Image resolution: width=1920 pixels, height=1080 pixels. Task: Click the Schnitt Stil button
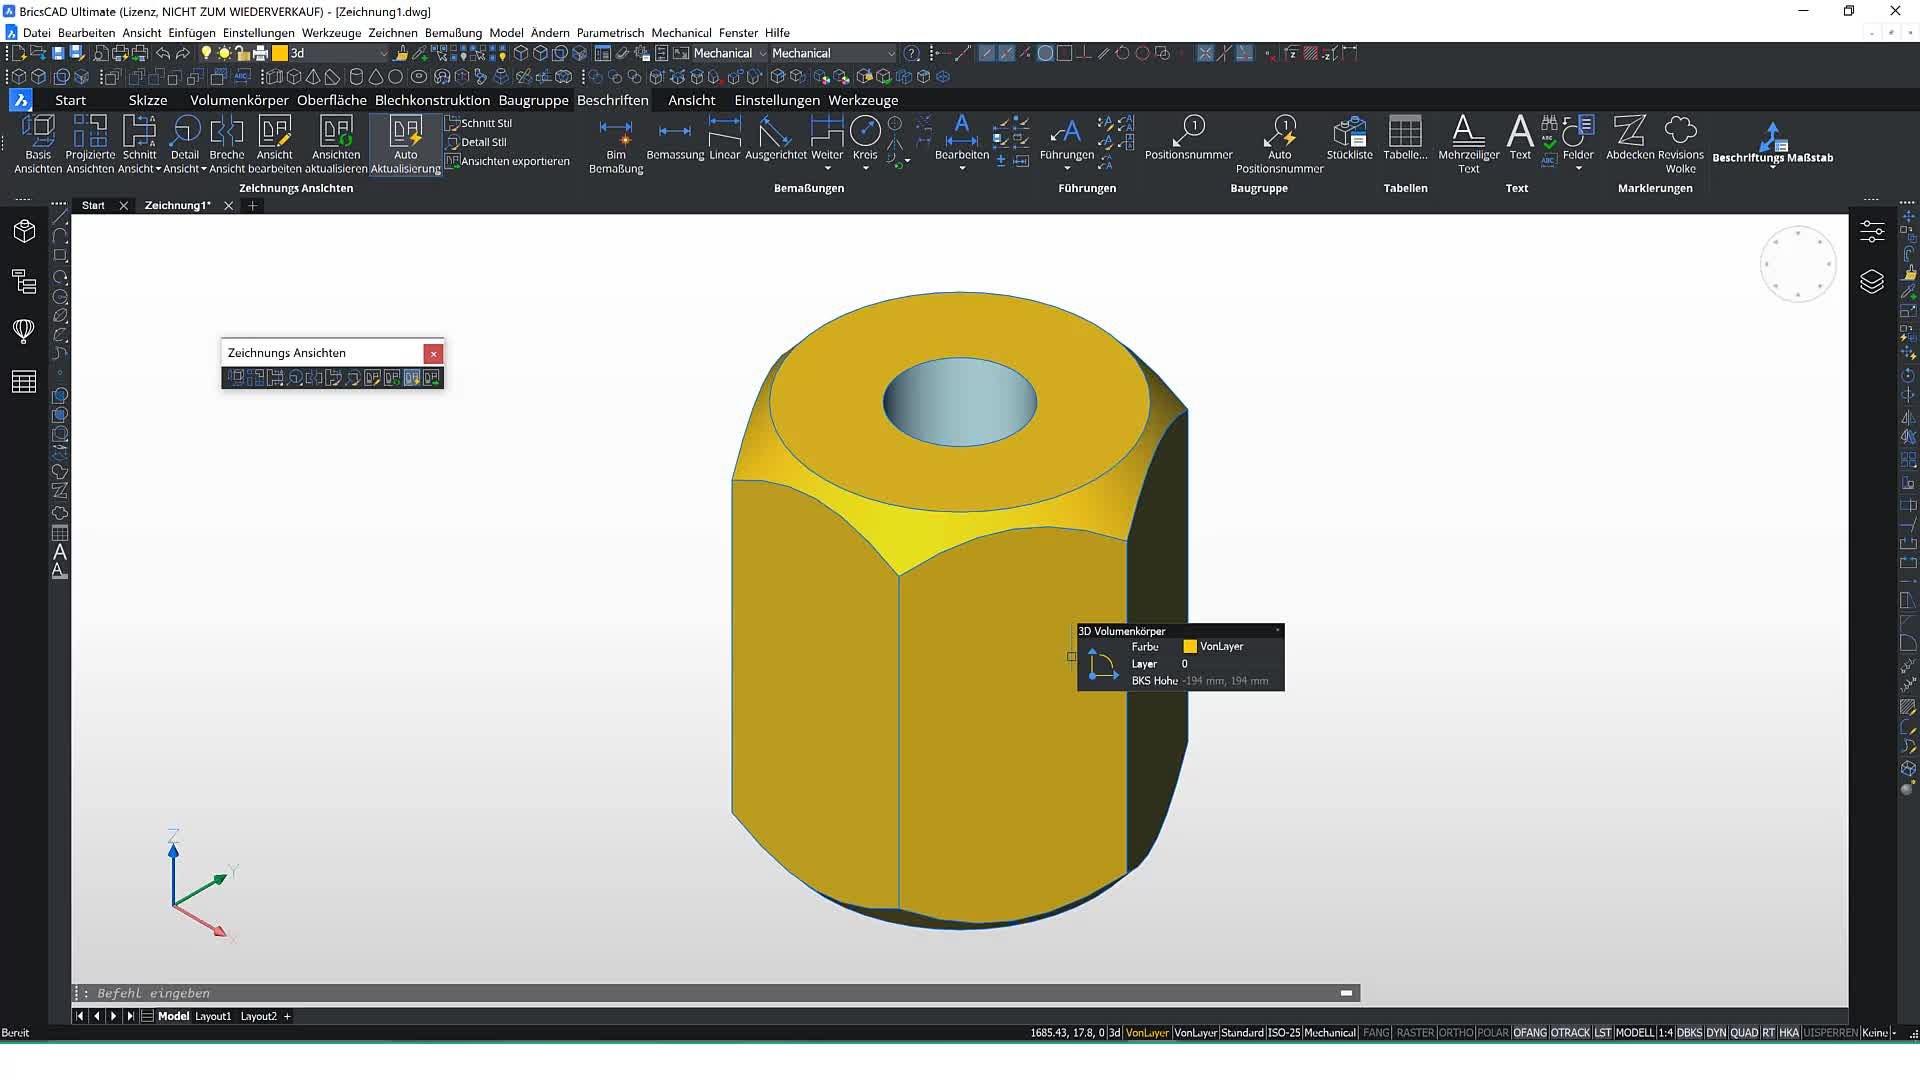tap(479, 123)
